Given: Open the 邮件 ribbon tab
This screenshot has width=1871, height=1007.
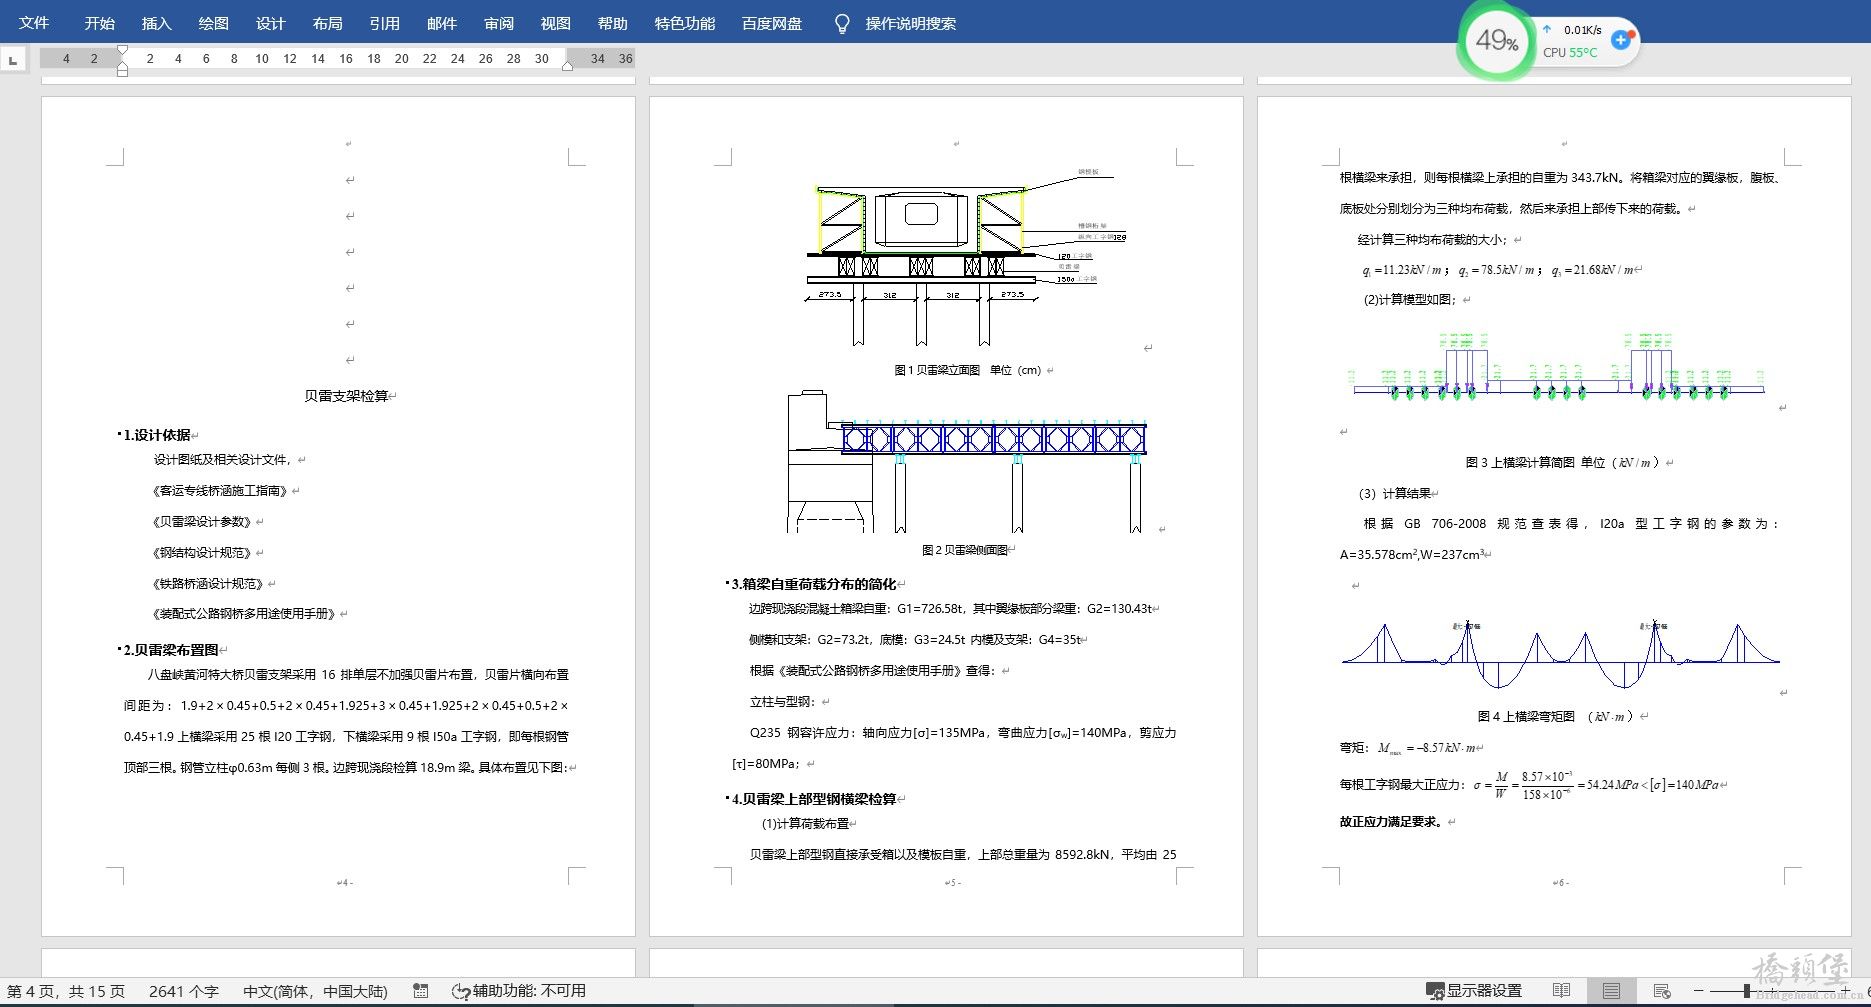Looking at the screenshot, I should click(441, 23).
